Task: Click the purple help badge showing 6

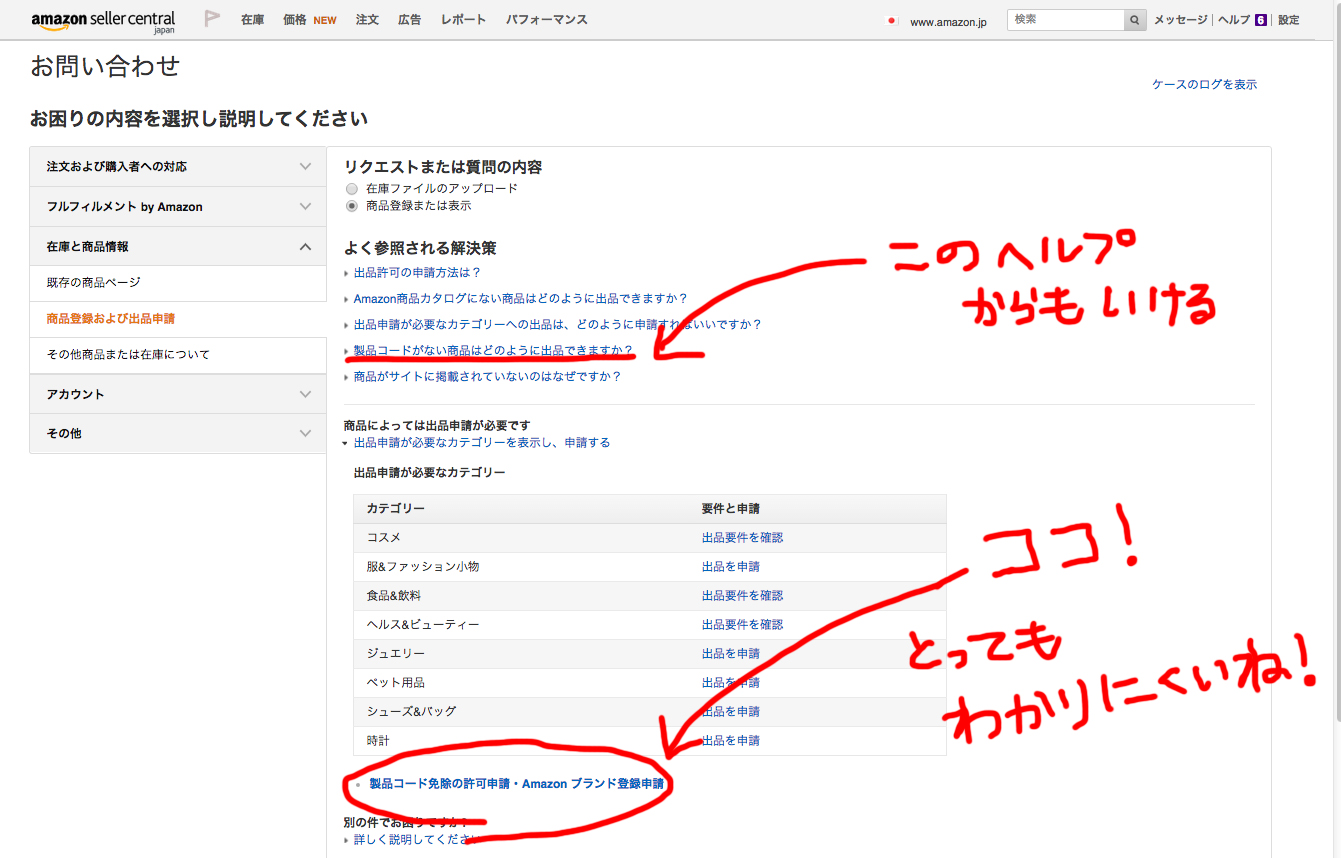Action: coord(1261,20)
